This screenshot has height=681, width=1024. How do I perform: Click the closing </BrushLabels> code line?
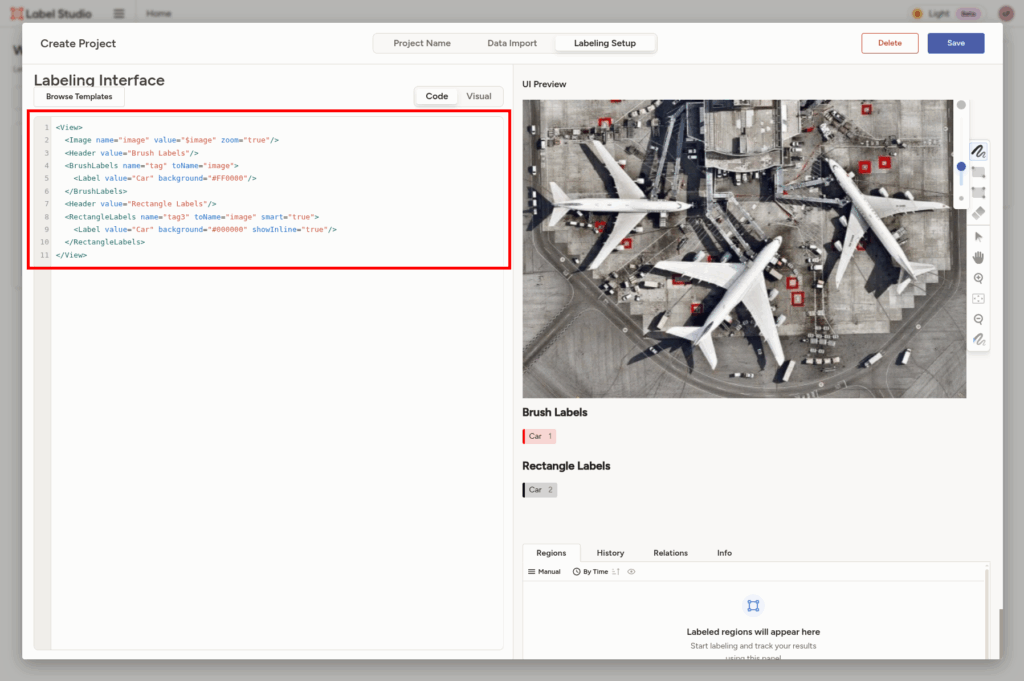point(96,191)
